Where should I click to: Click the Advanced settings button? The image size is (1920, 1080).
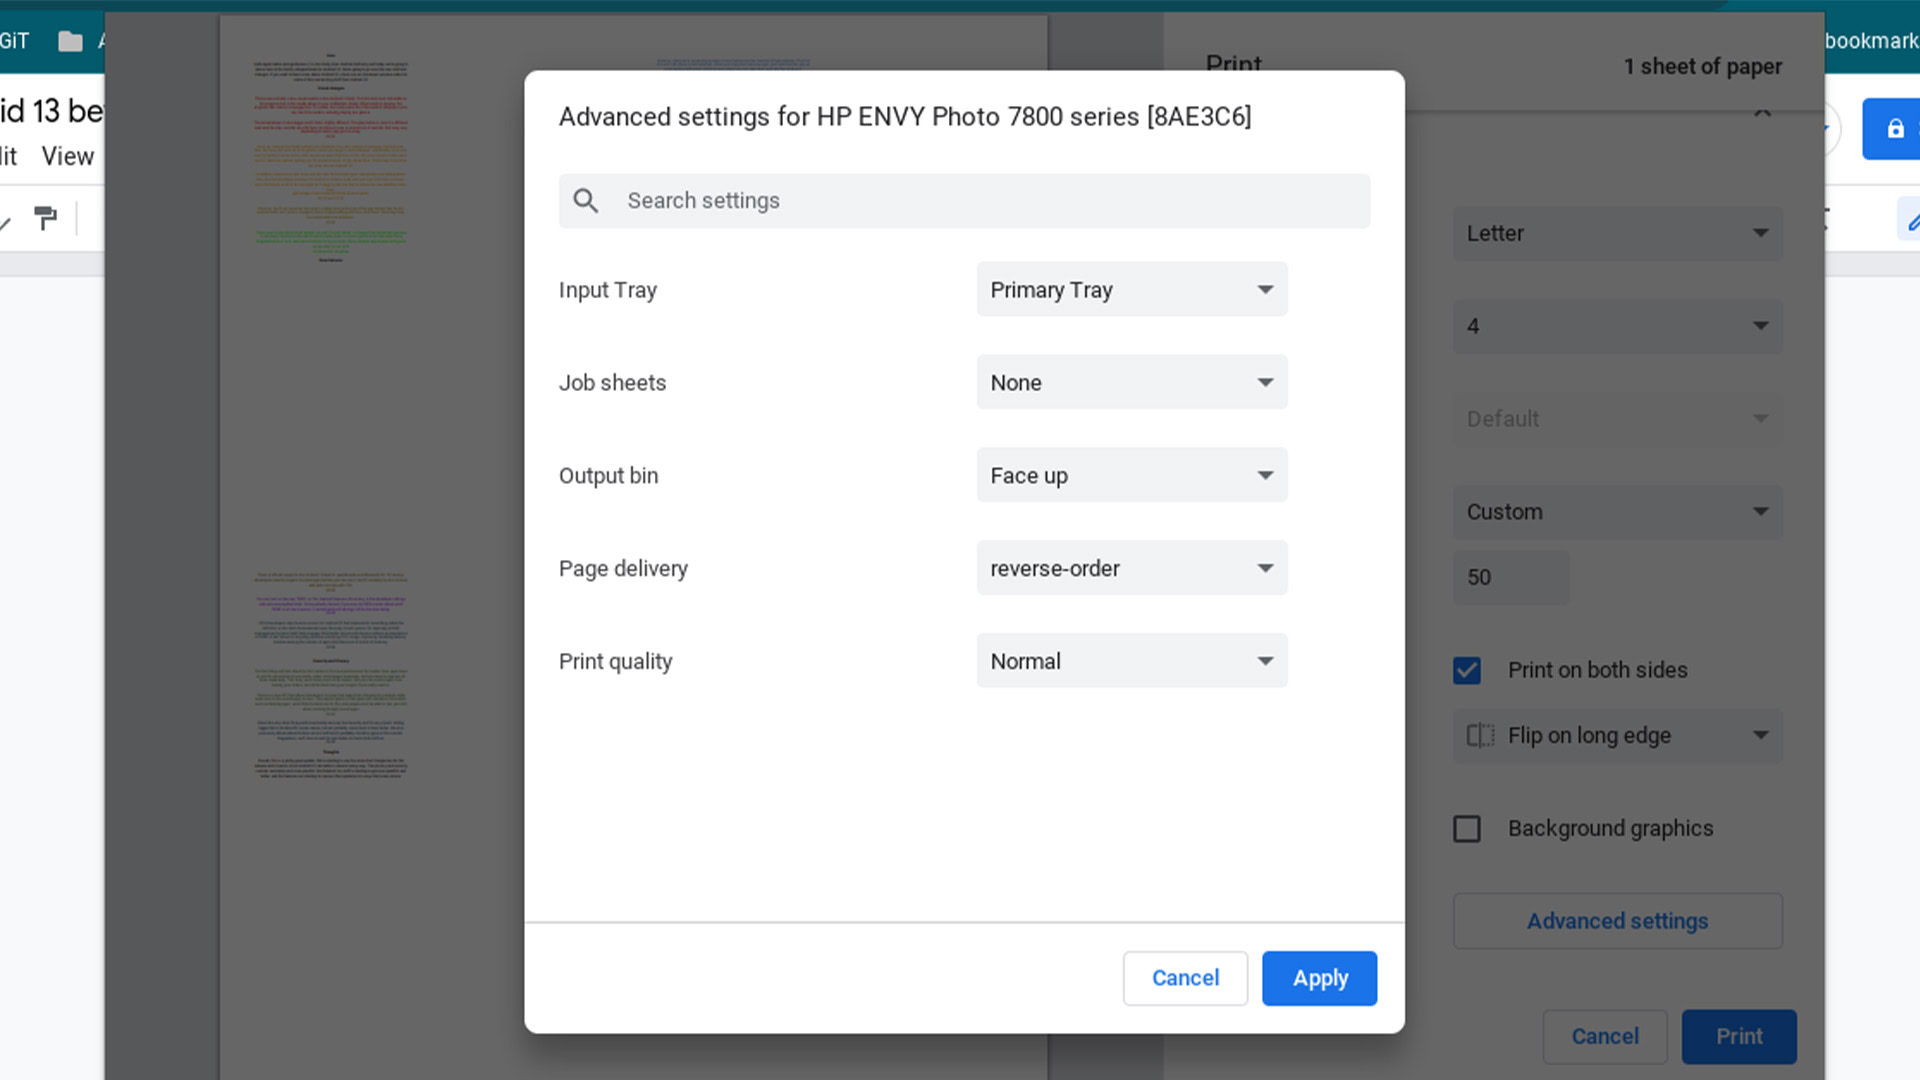coord(1617,921)
